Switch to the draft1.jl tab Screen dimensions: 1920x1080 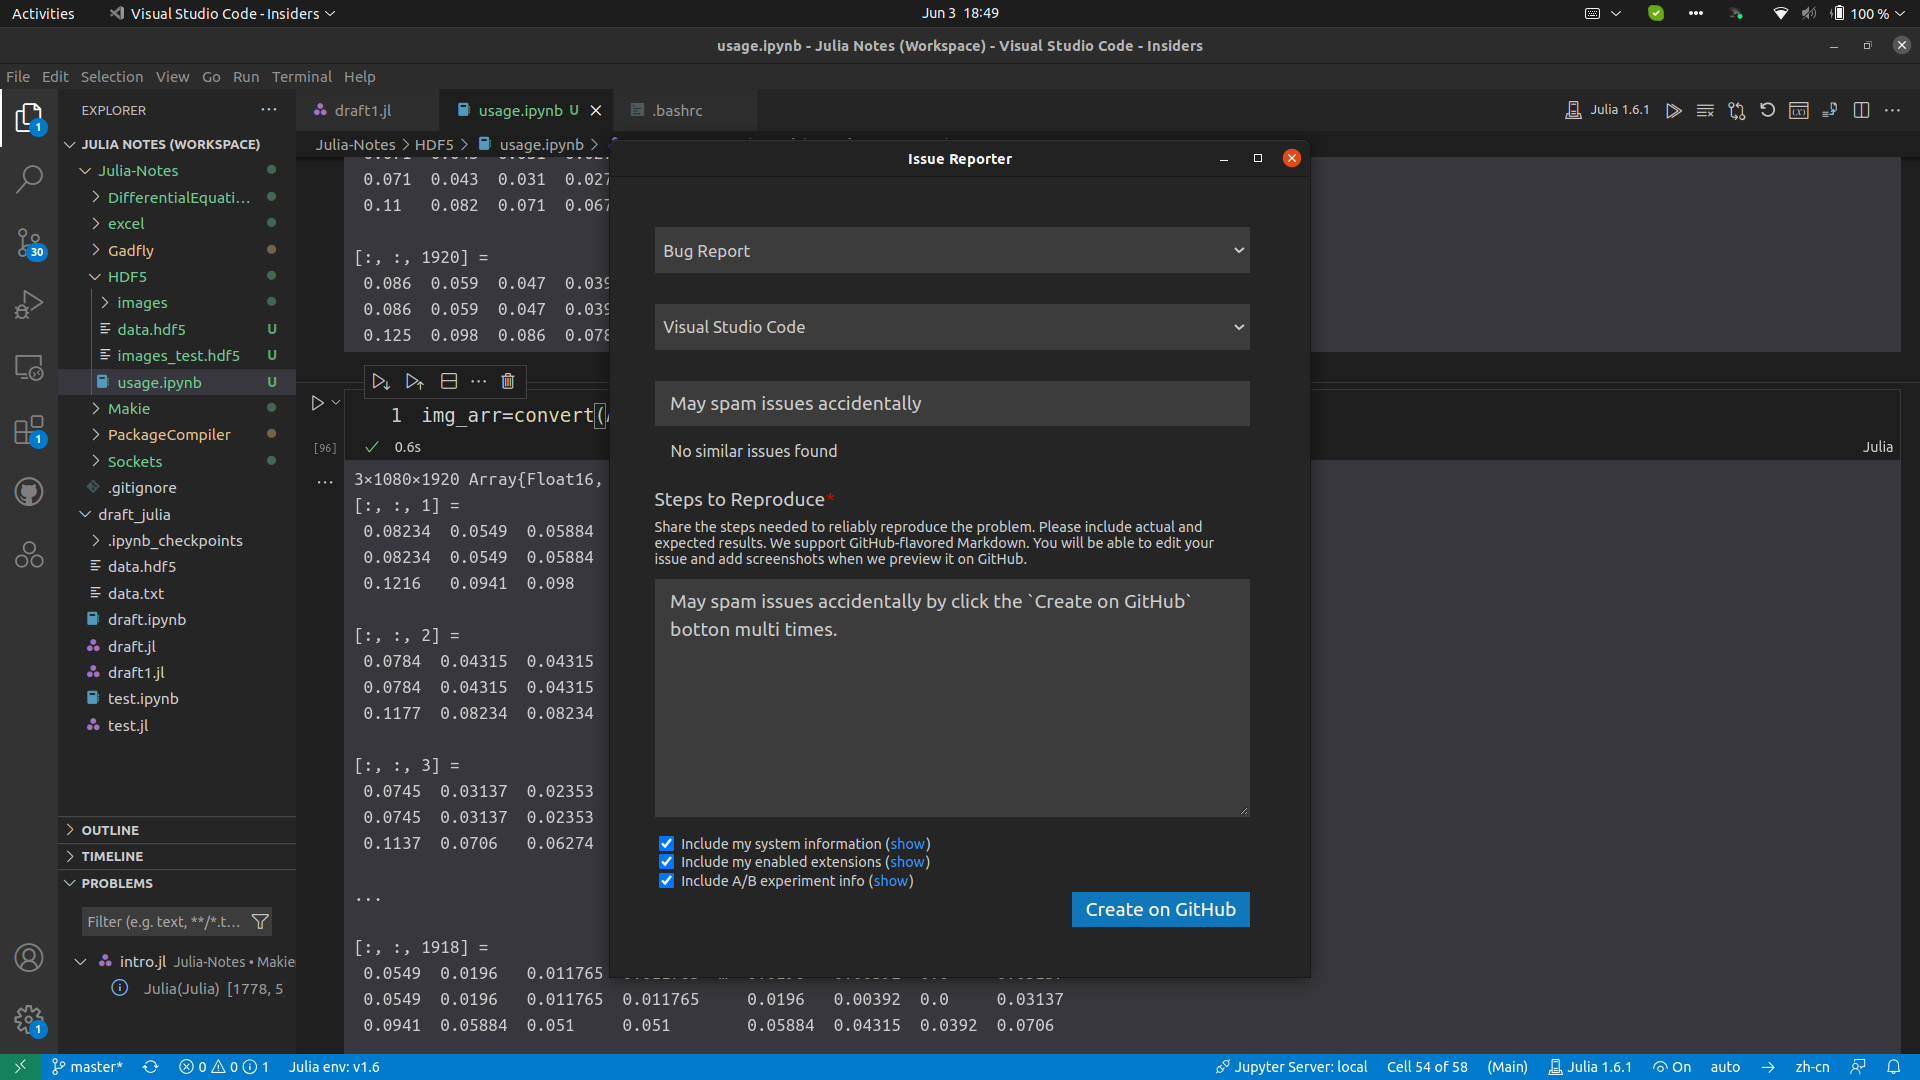pyautogui.click(x=362, y=111)
